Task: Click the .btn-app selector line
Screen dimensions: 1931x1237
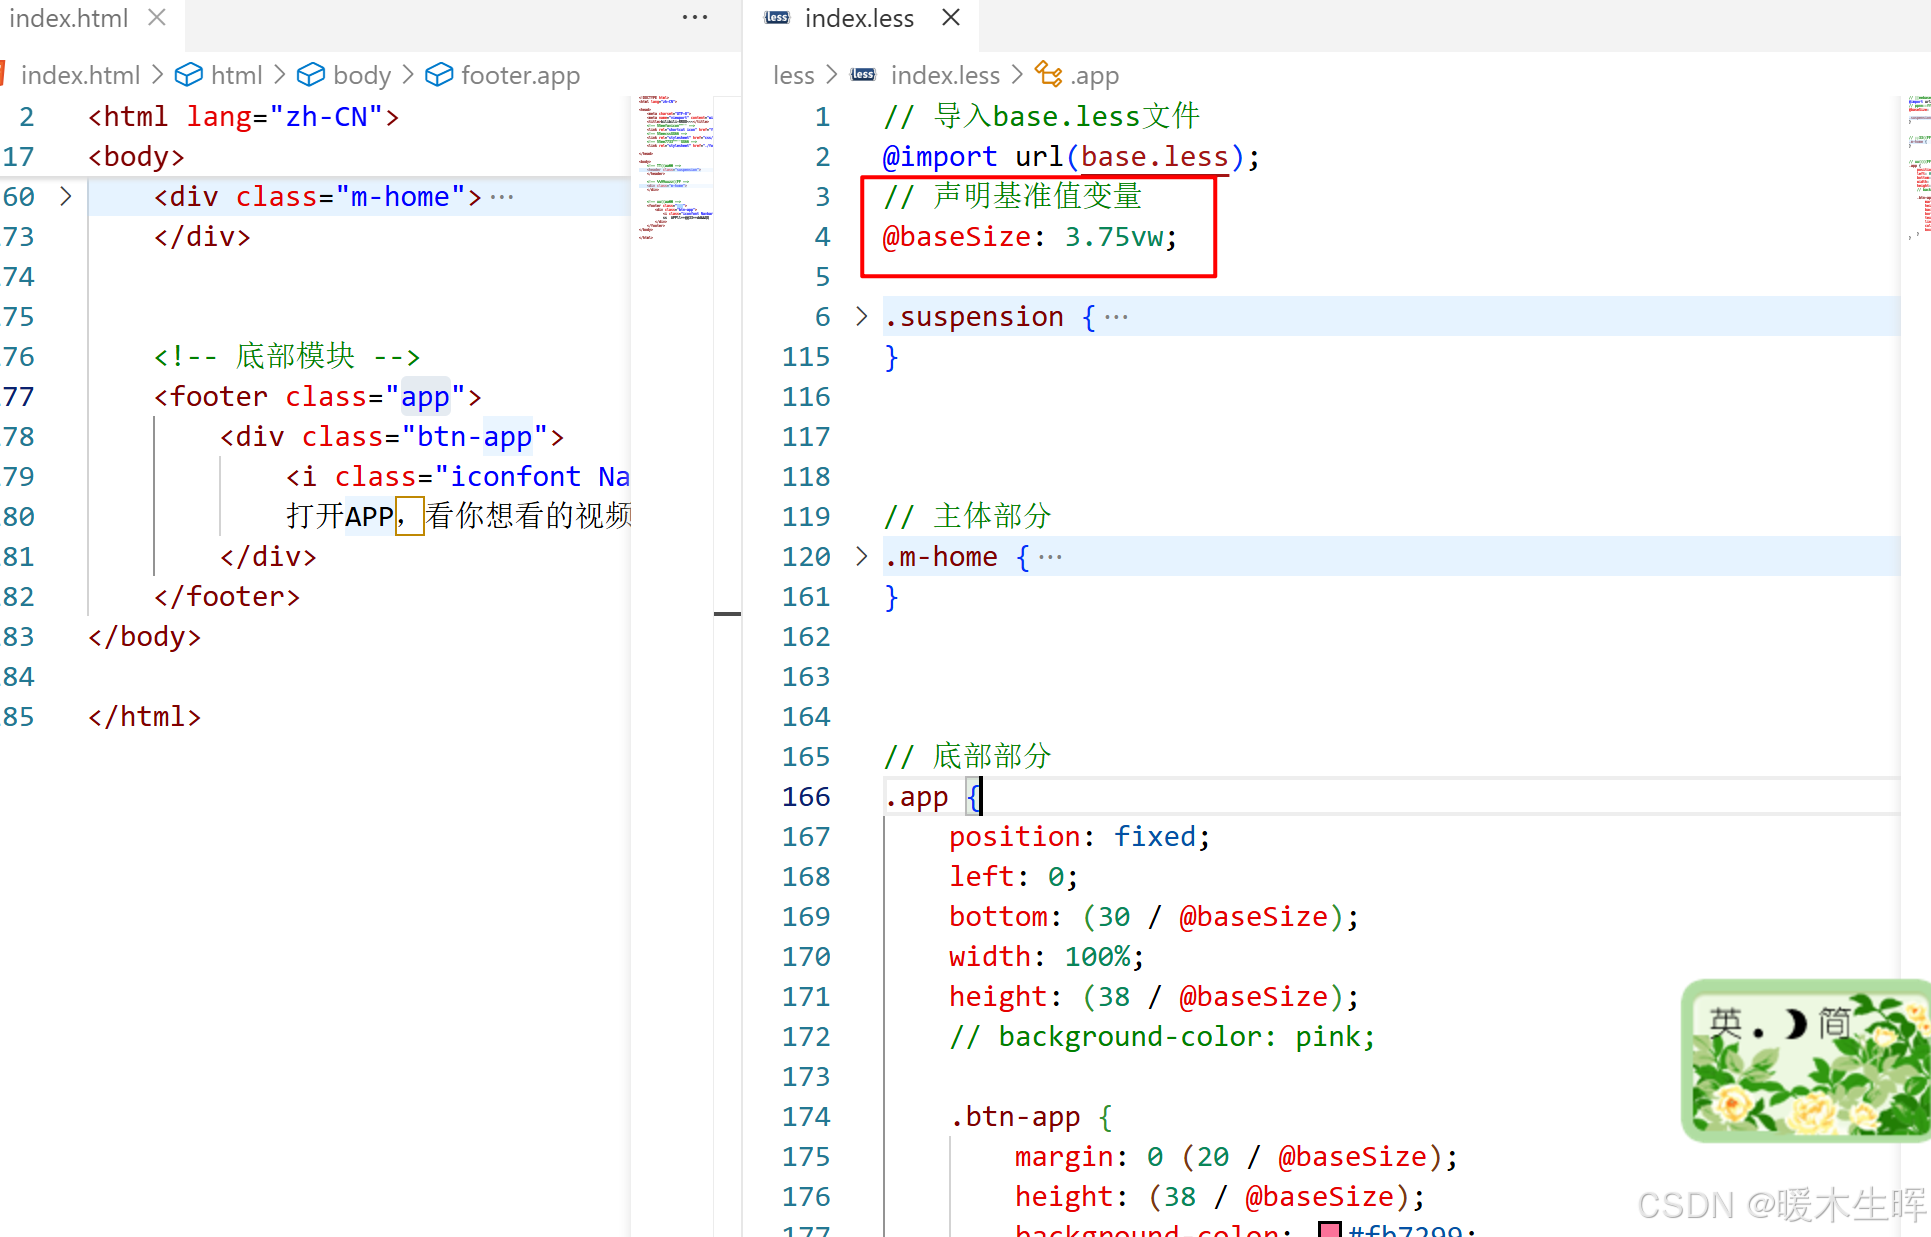Action: pyautogui.click(x=1031, y=1116)
